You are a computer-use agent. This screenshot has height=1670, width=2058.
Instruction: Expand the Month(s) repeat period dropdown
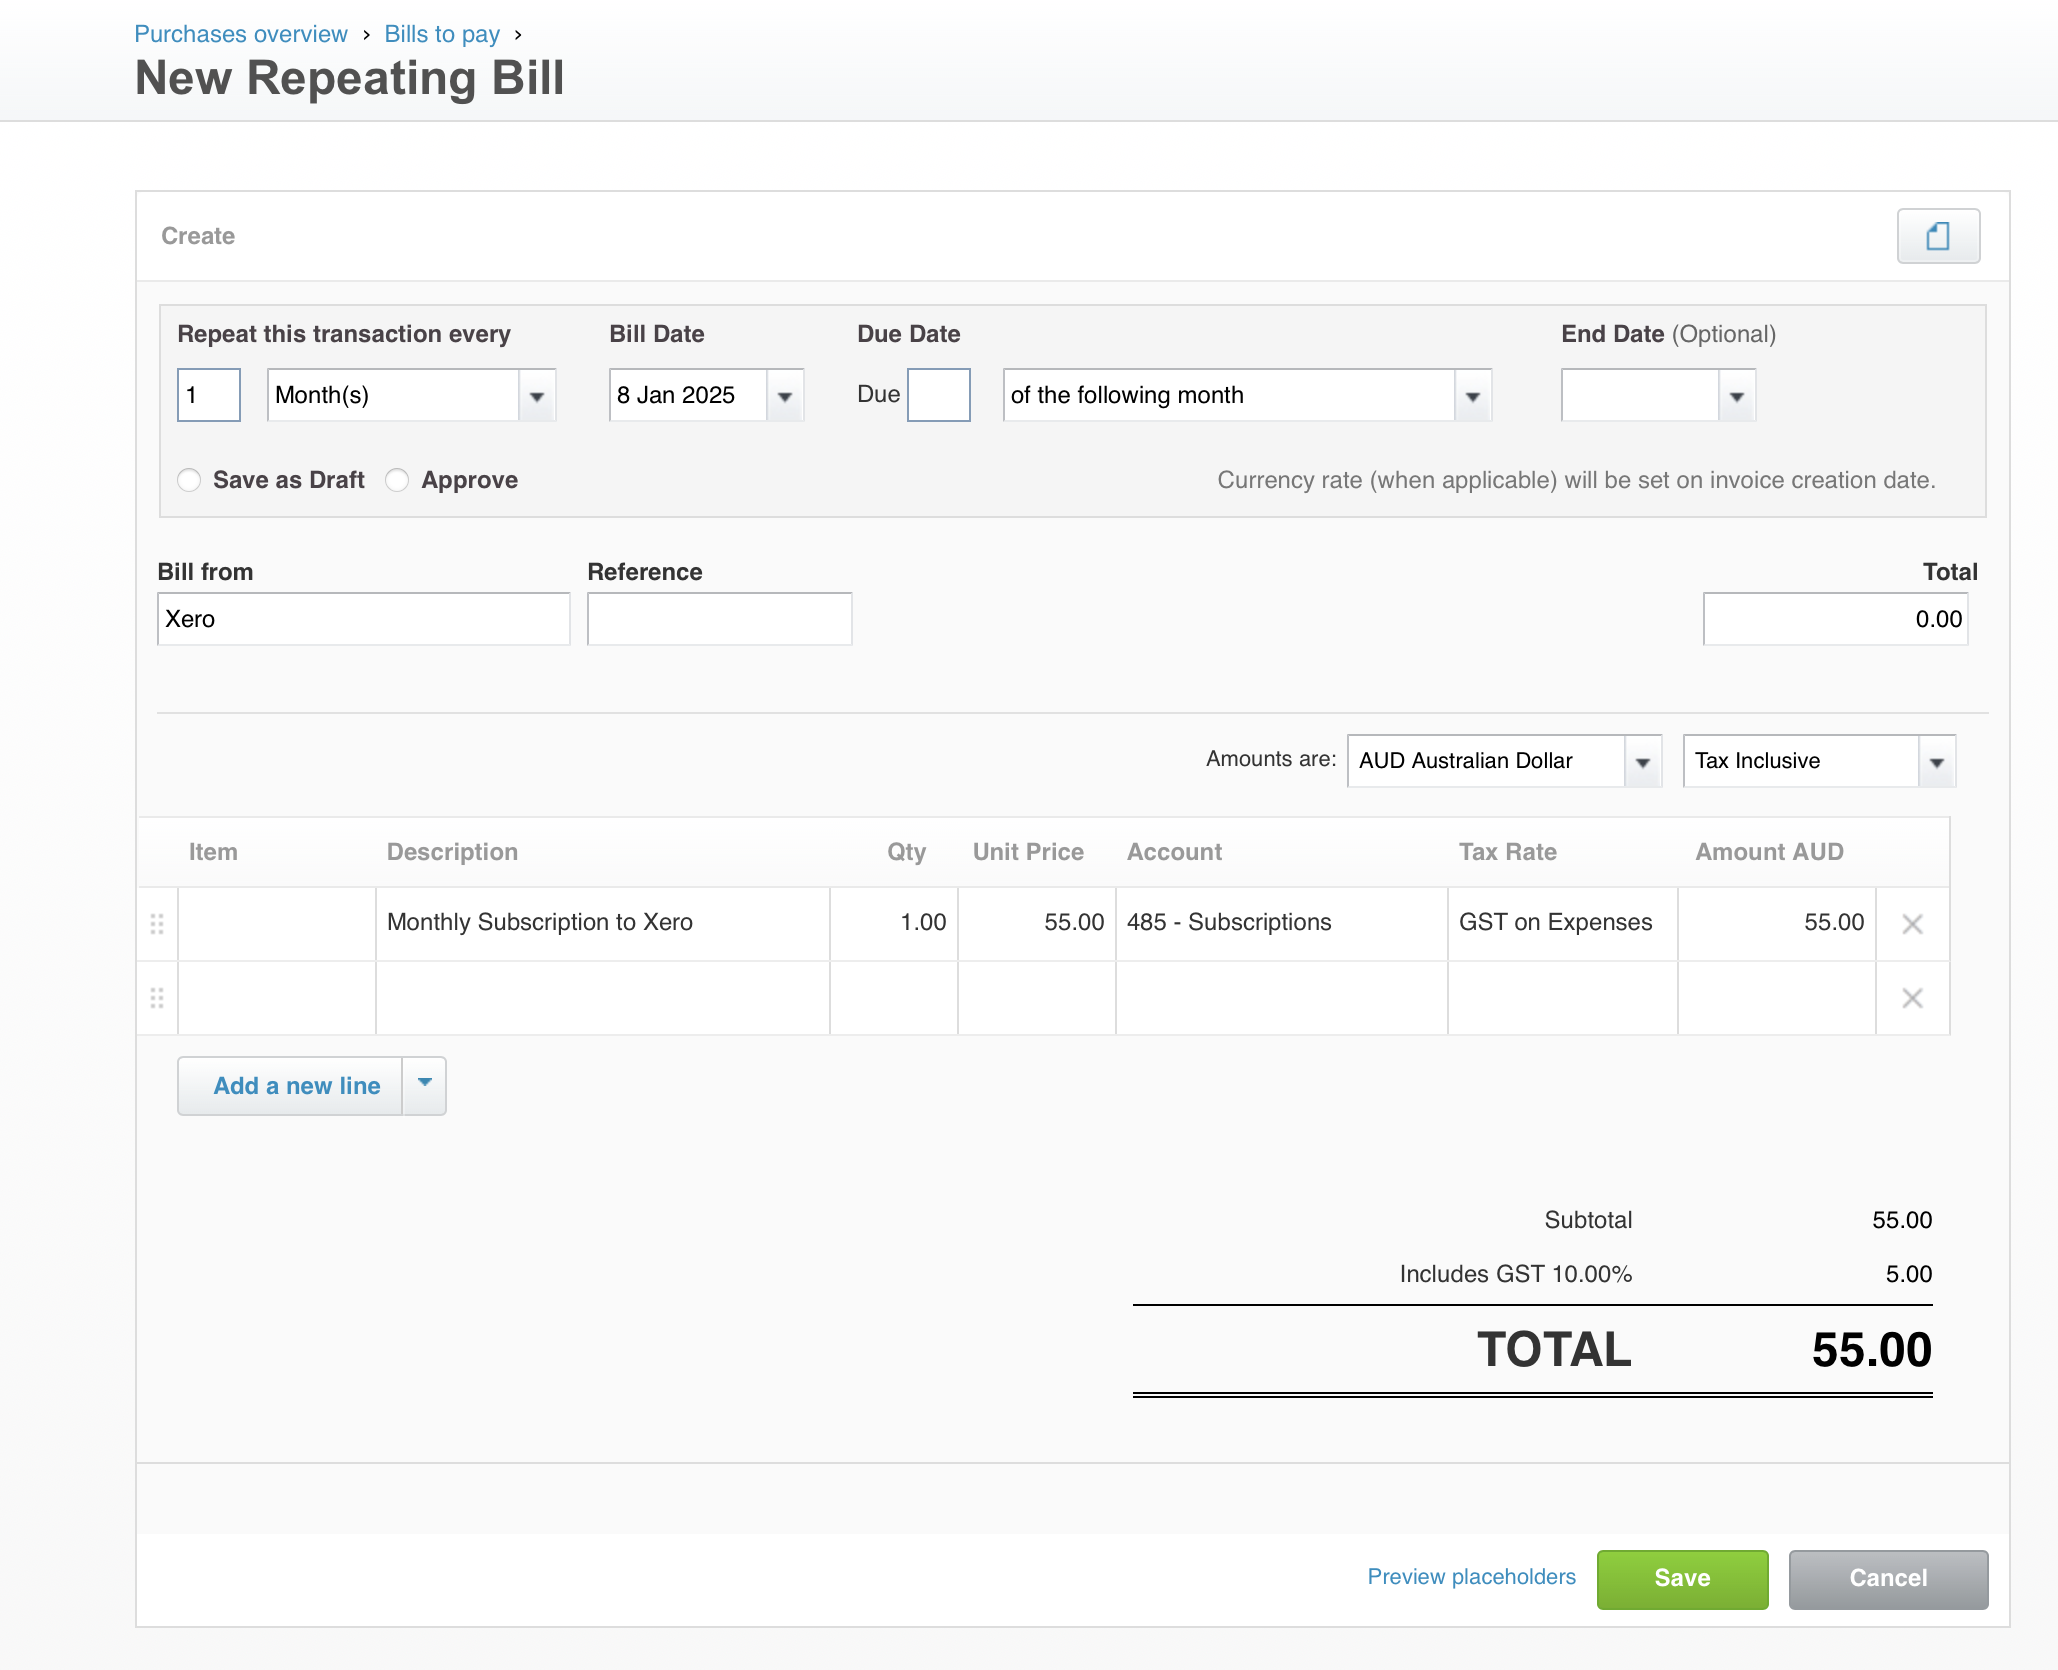coord(537,396)
